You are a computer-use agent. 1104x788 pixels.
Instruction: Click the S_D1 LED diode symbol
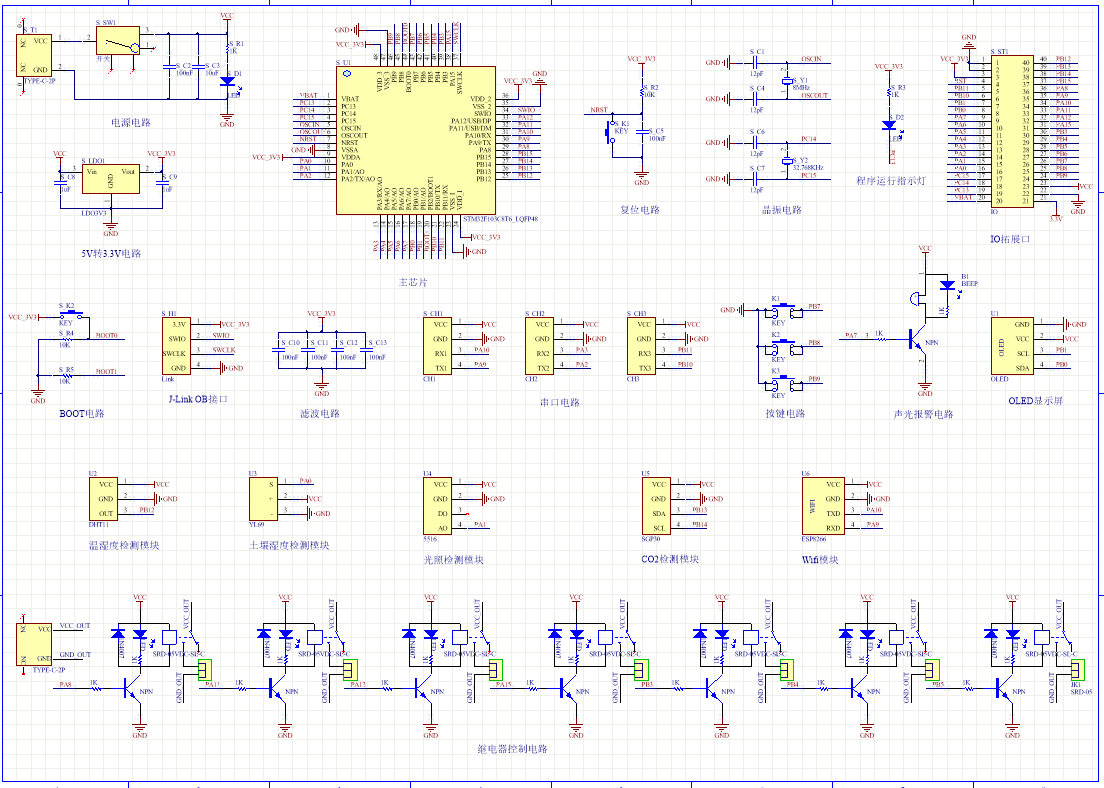[227, 82]
